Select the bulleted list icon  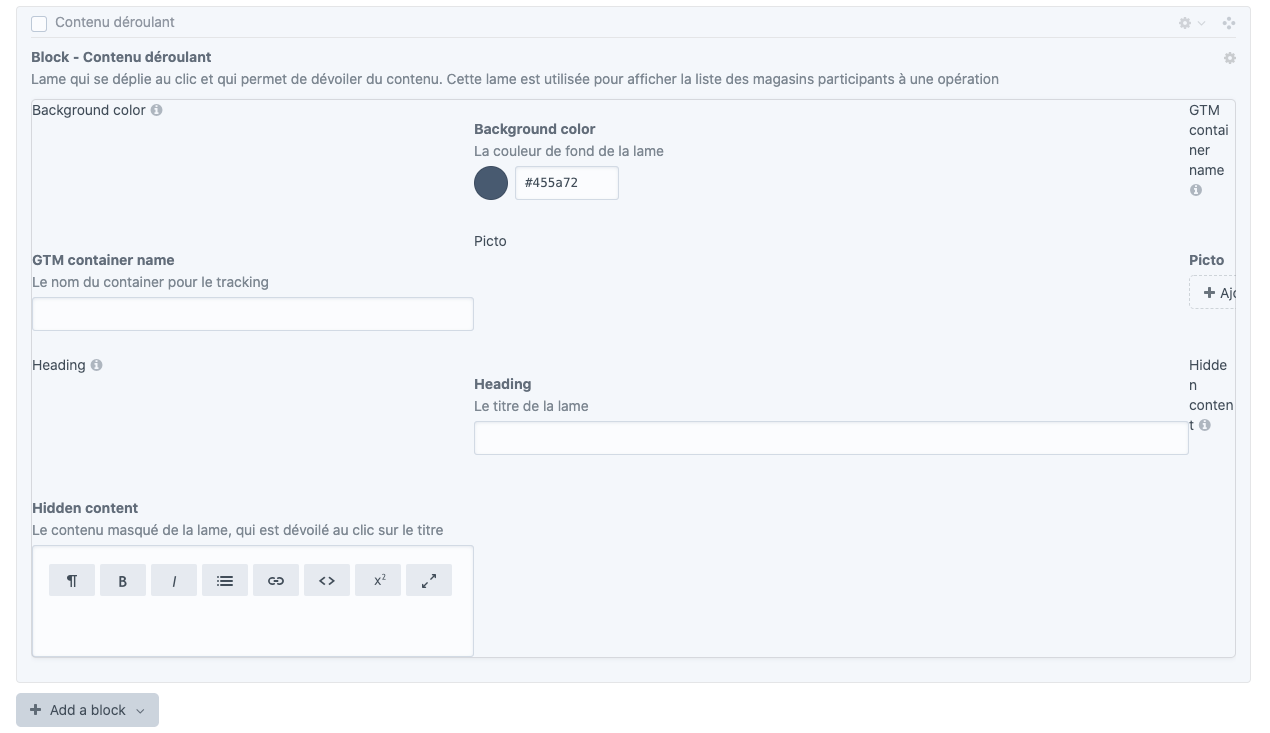click(224, 580)
